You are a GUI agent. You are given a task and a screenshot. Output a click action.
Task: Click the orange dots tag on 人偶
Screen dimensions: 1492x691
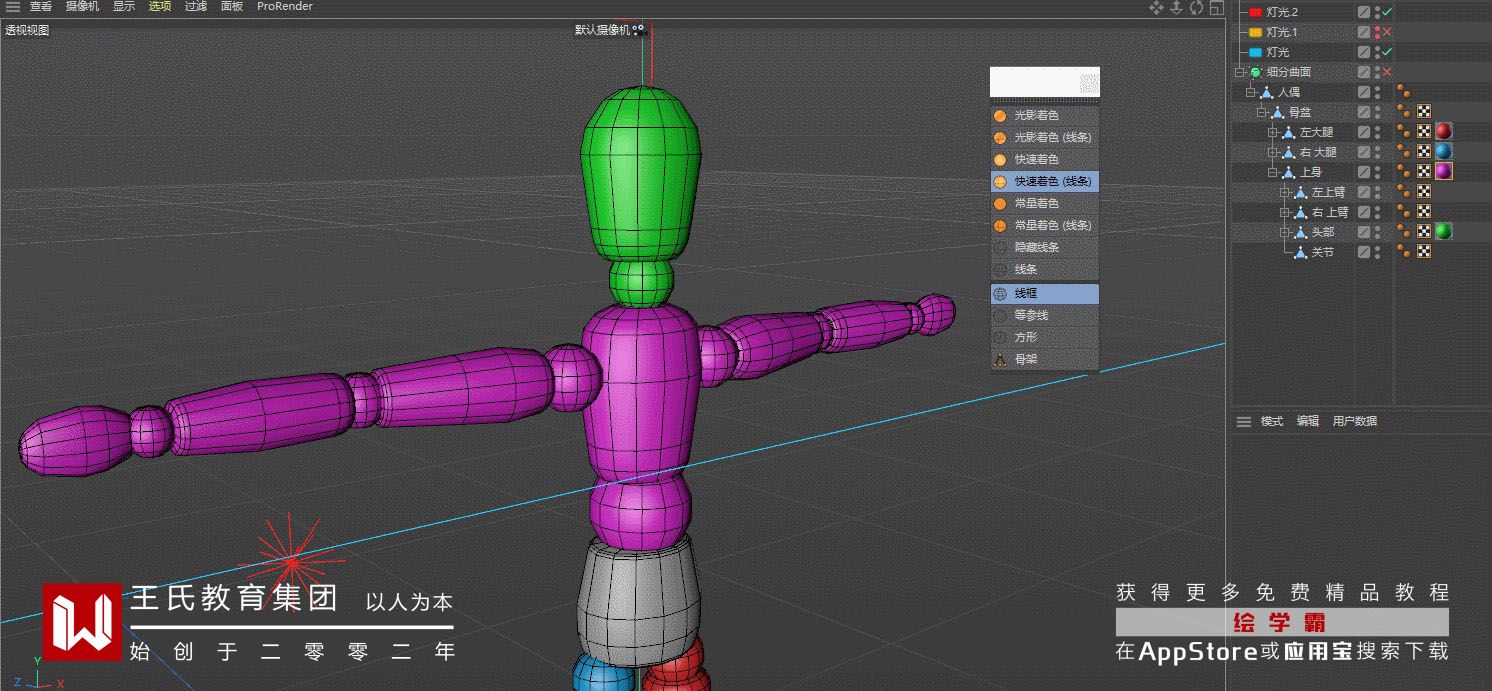tap(1404, 92)
